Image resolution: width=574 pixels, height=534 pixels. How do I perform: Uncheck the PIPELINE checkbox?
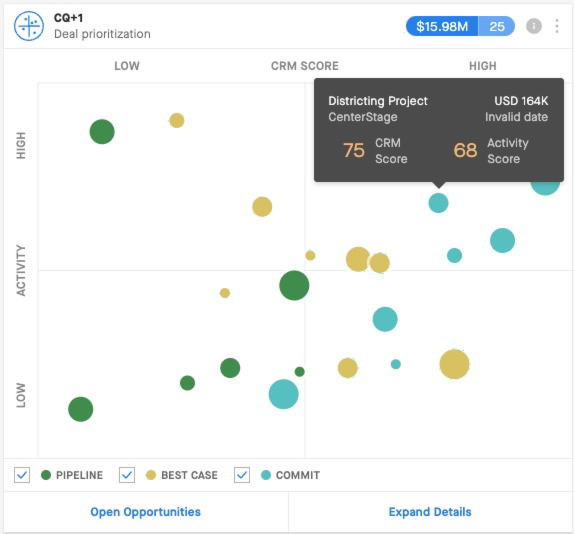(22, 475)
